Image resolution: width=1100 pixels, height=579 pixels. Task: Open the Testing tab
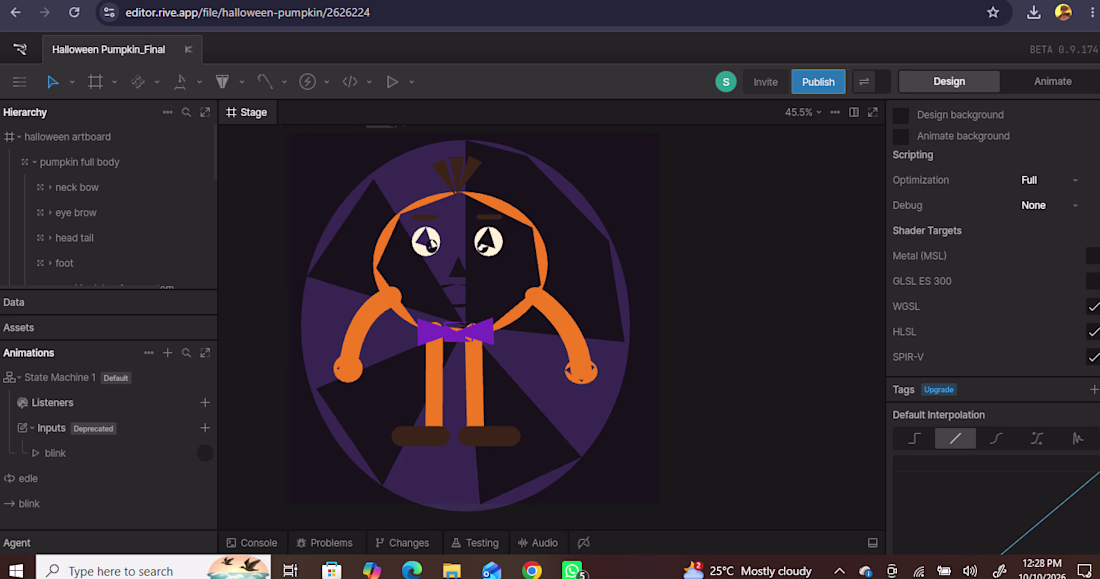tap(475, 543)
